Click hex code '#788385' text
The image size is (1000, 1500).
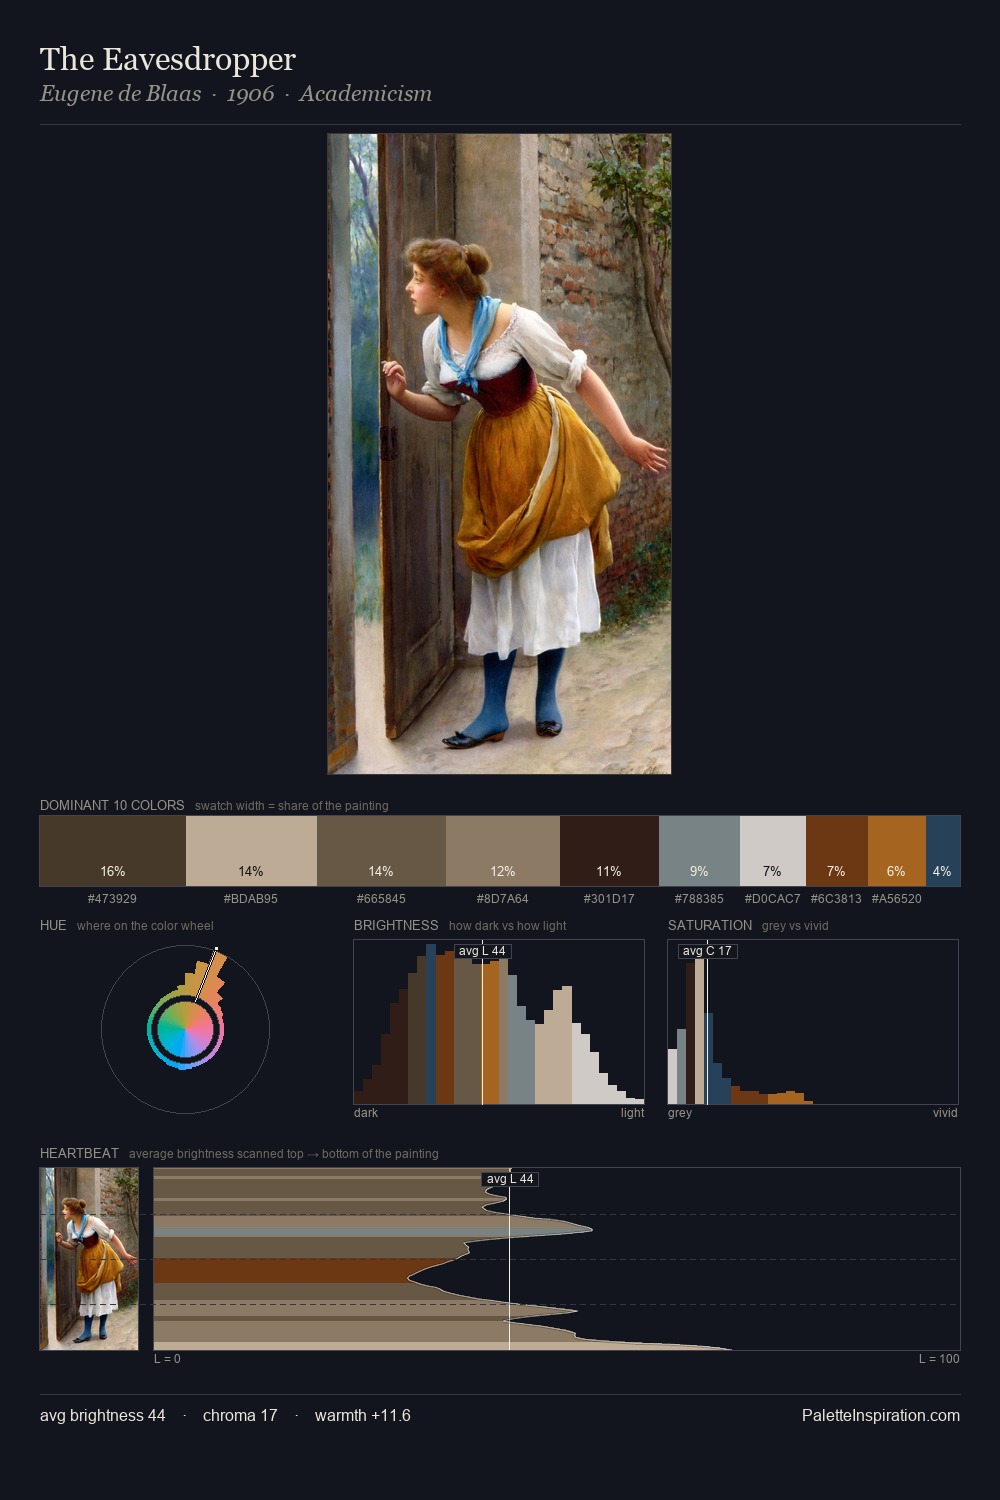click(699, 899)
